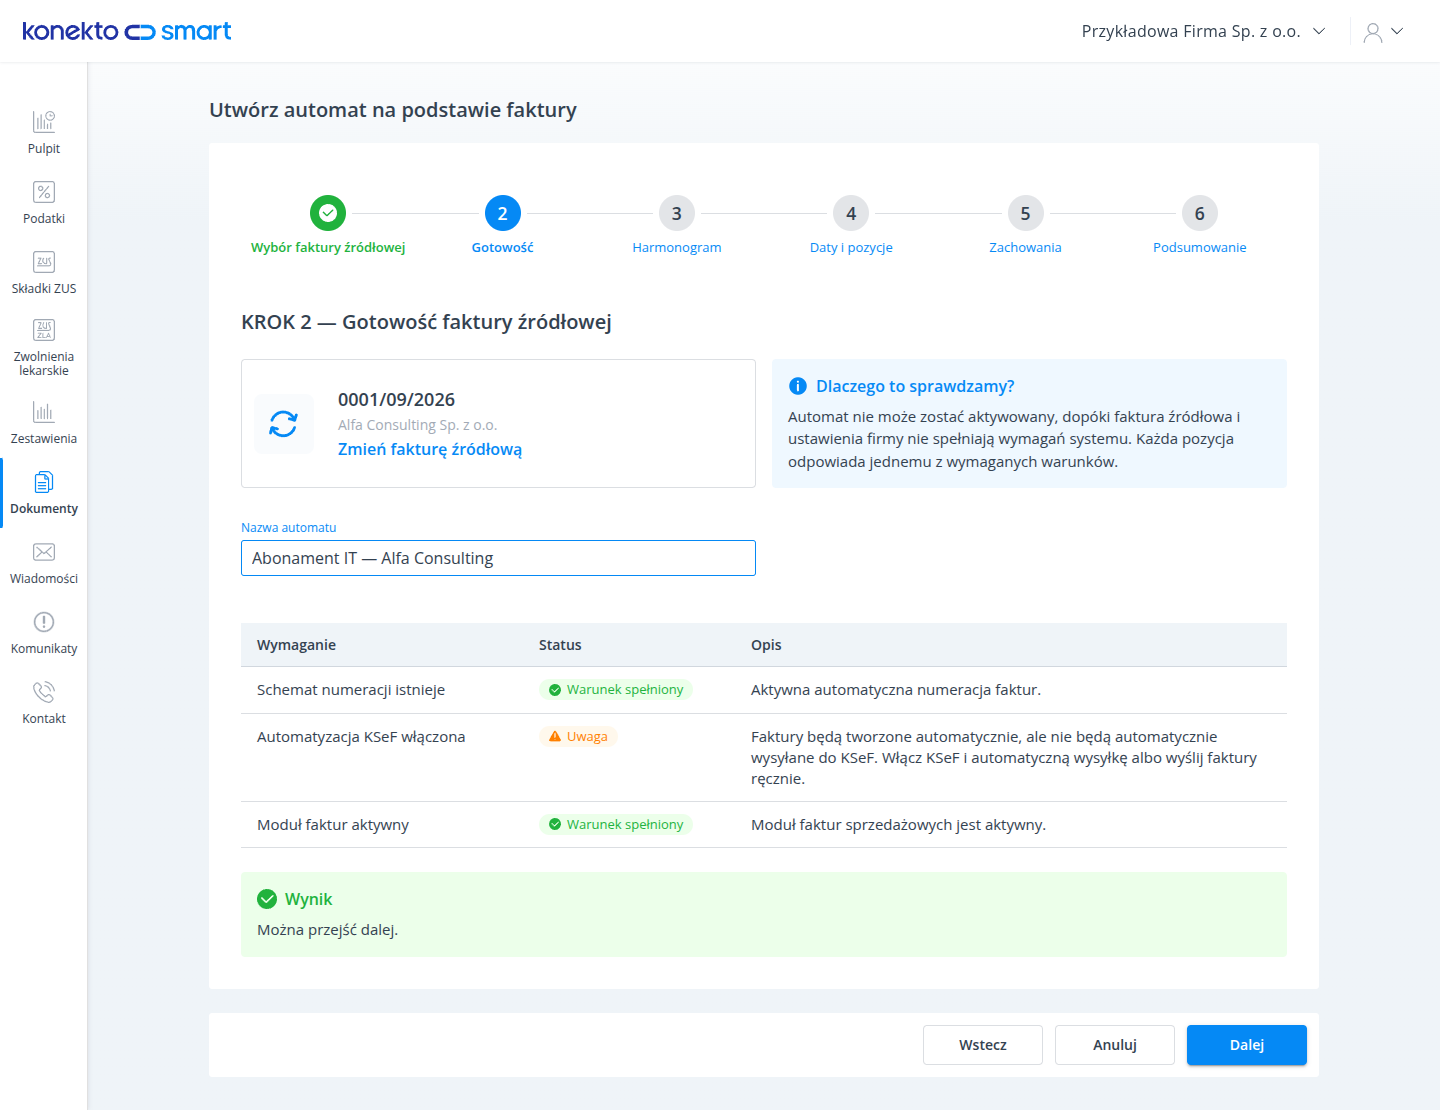Viewport: 1440px width, 1110px height.
Task: Click invoice number 0001/09/2026
Action: point(396,400)
